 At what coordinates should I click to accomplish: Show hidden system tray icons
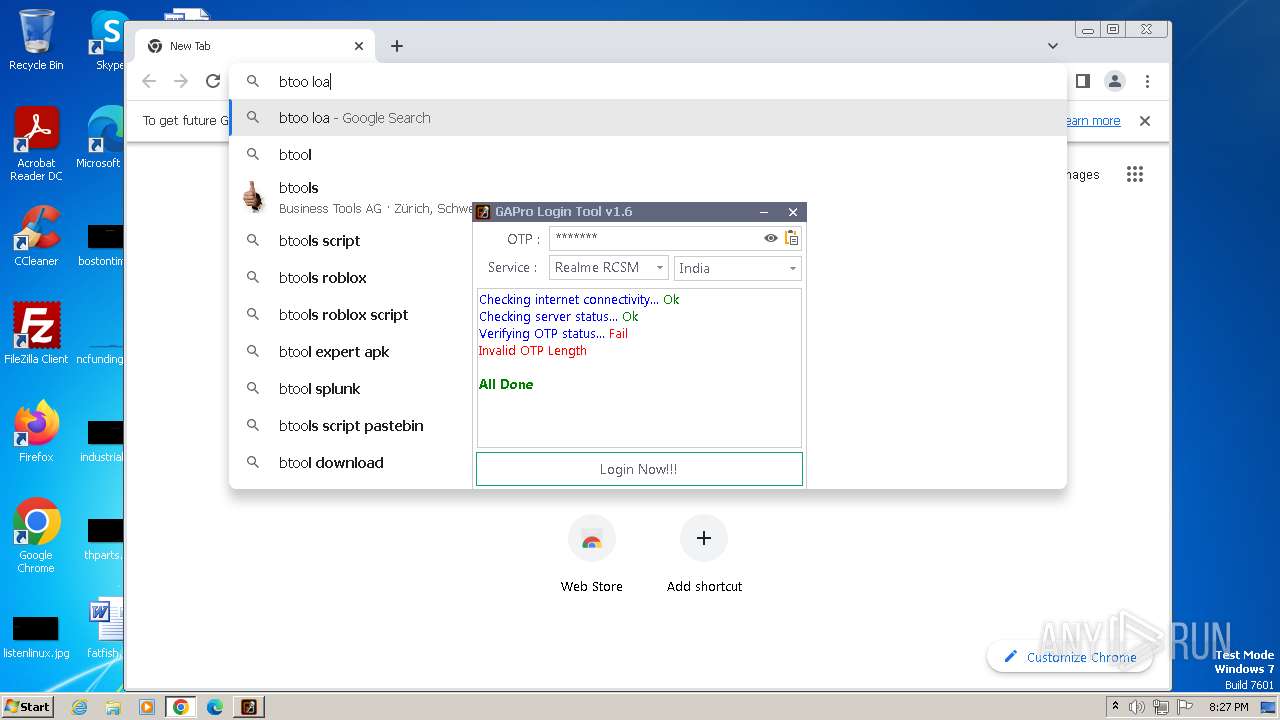pos(1115,707)
